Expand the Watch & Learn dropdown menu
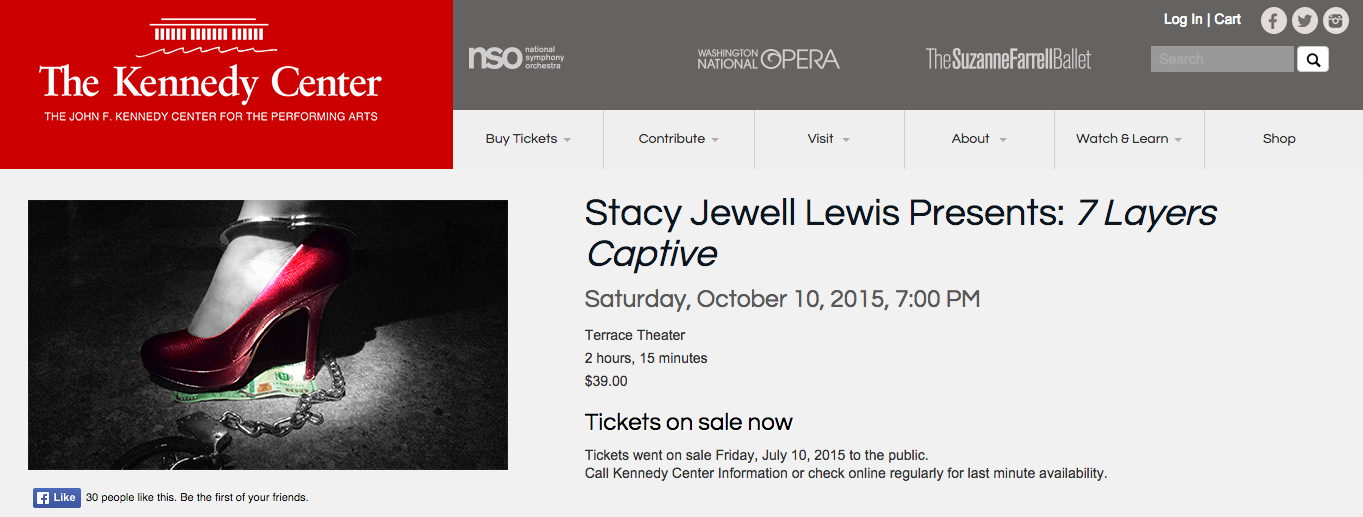1363x517 pixels. coord(1129,139)
